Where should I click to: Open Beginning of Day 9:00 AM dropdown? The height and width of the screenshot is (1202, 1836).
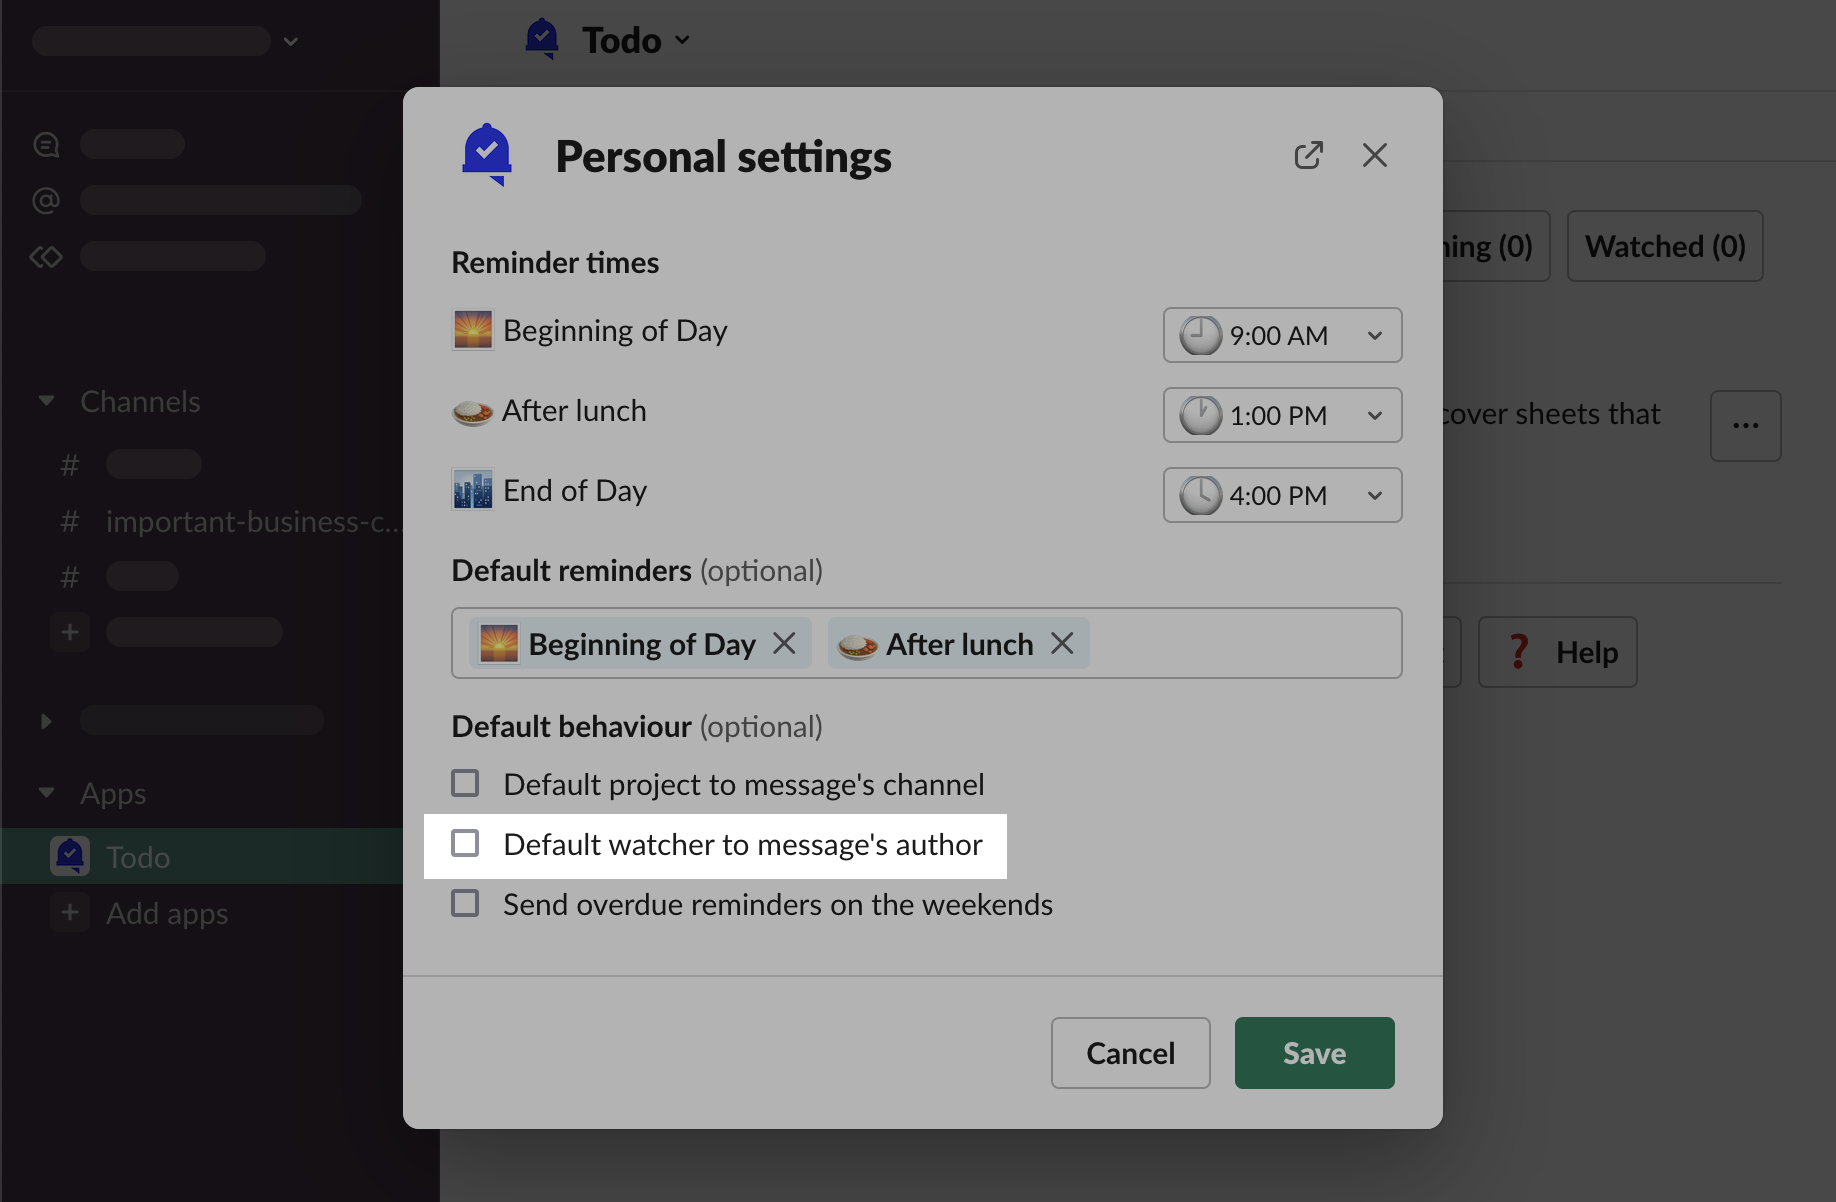1282,335
